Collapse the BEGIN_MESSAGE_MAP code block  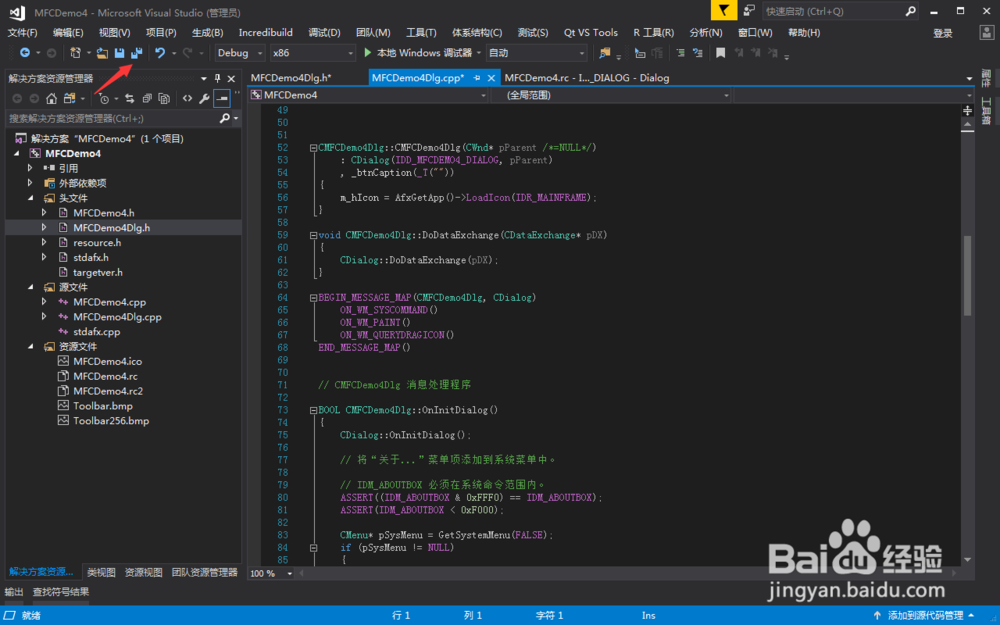(313, 298)
